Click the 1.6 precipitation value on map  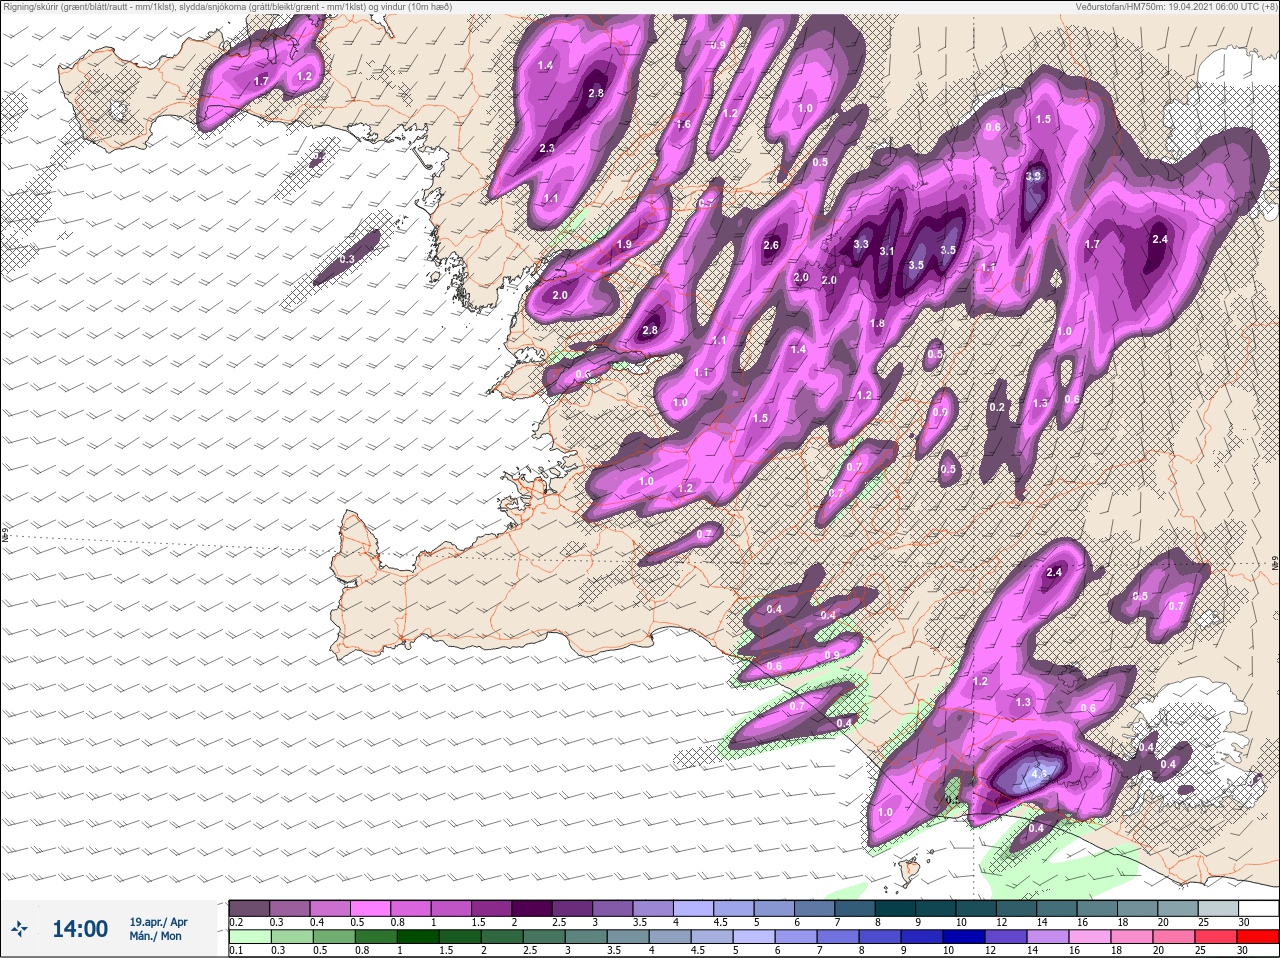coord(684,124)
